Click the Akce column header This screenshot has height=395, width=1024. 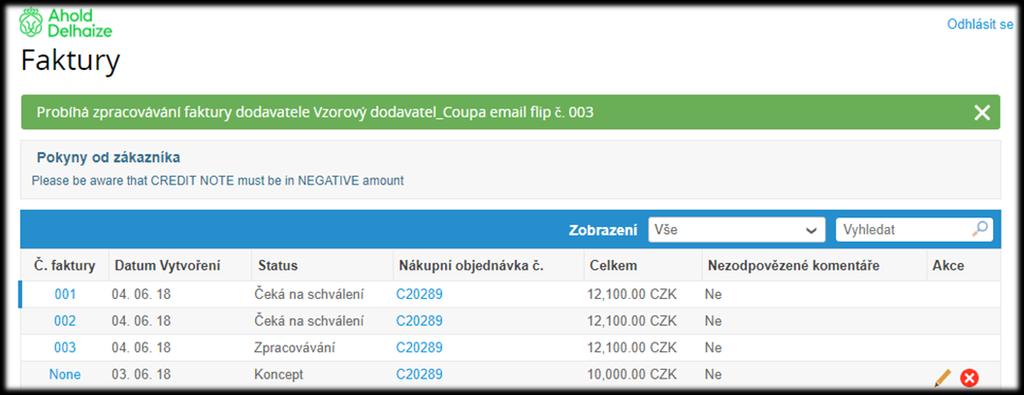[948, 266]
